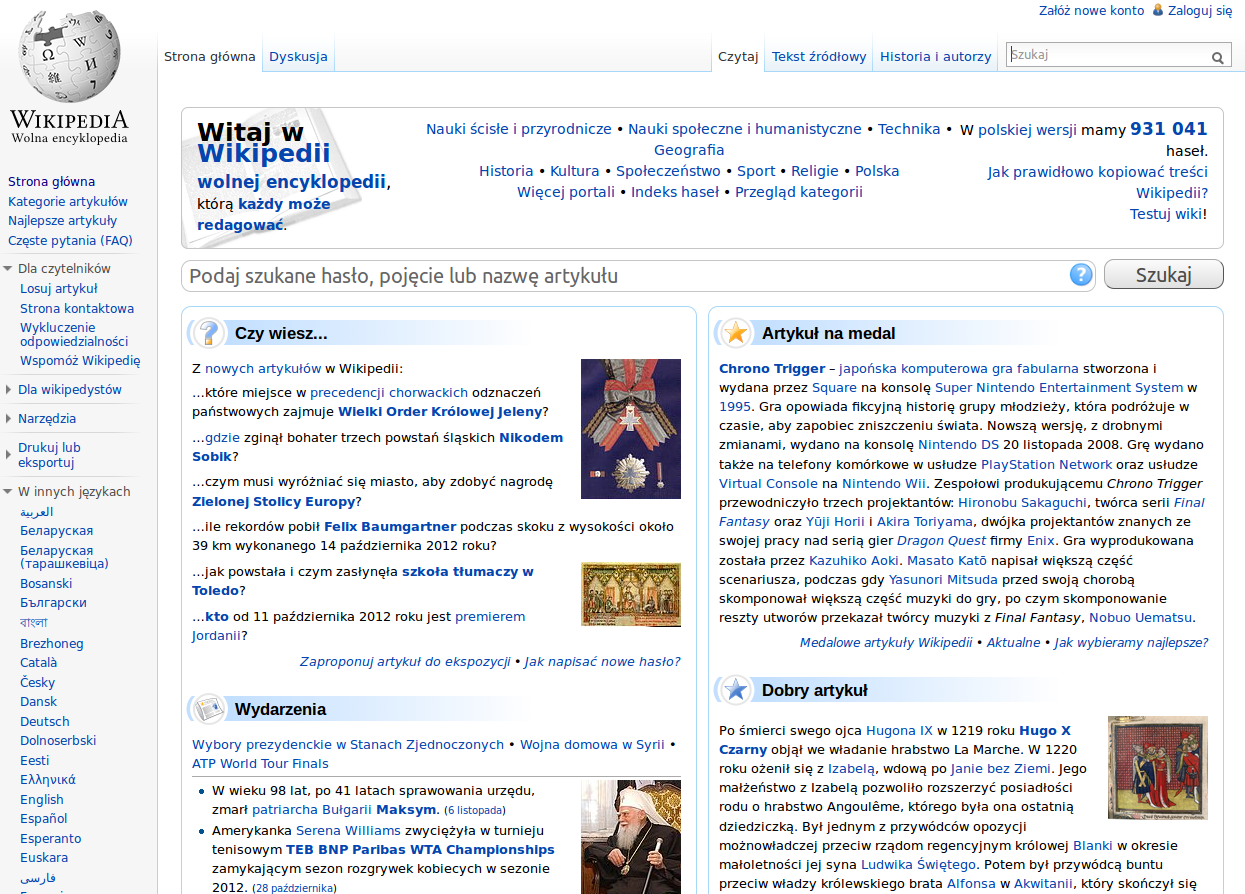1245x894 pixels.
Task: Click Zaproponuj artykuł do ekspozycji link
Action: click(405, 661)
